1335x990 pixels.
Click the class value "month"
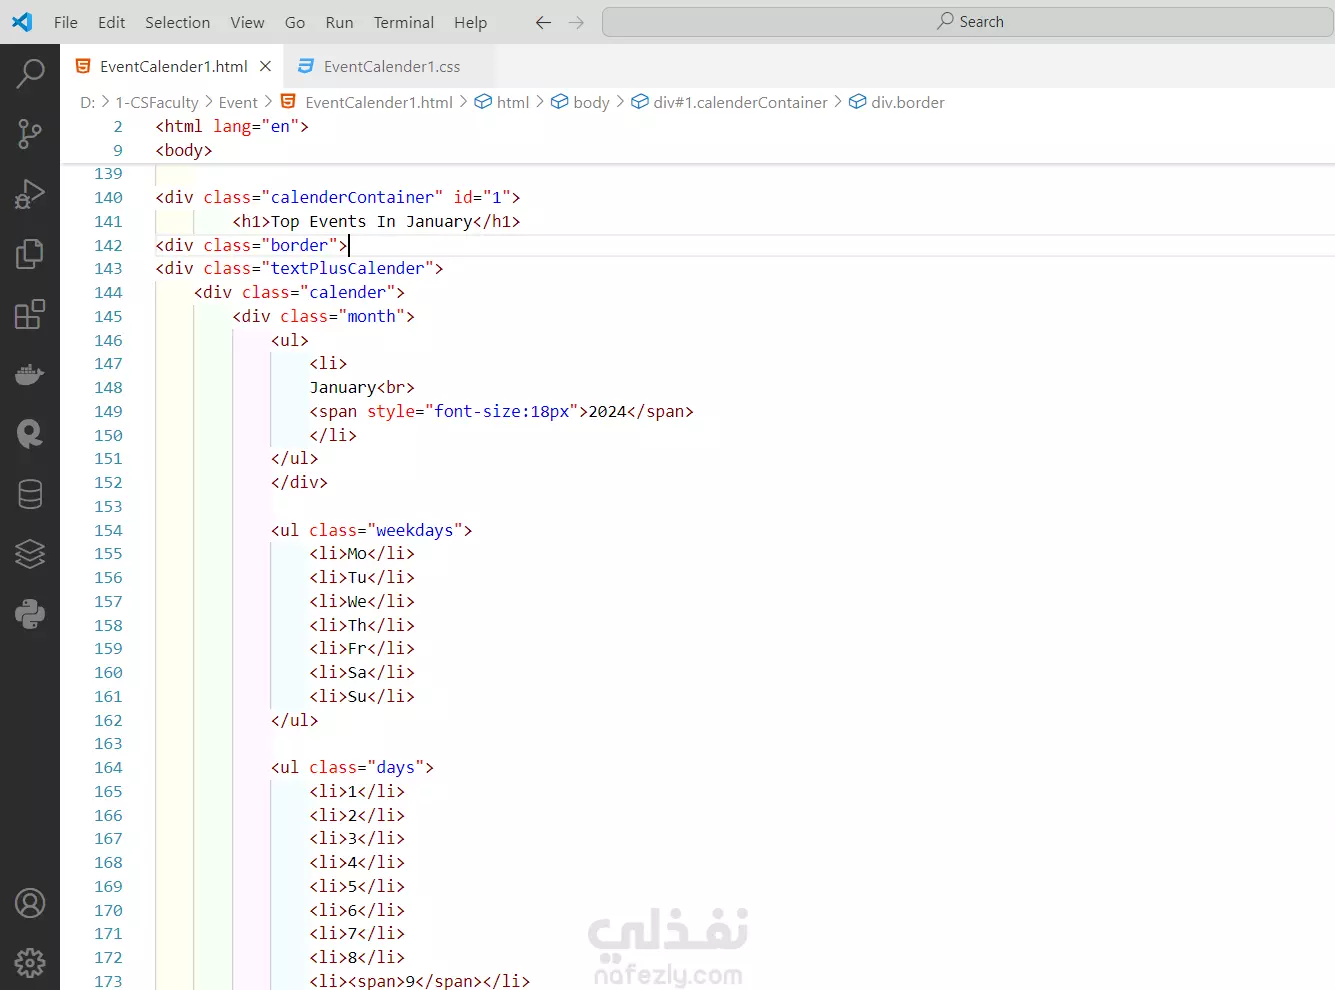click(x=371, y=316)
